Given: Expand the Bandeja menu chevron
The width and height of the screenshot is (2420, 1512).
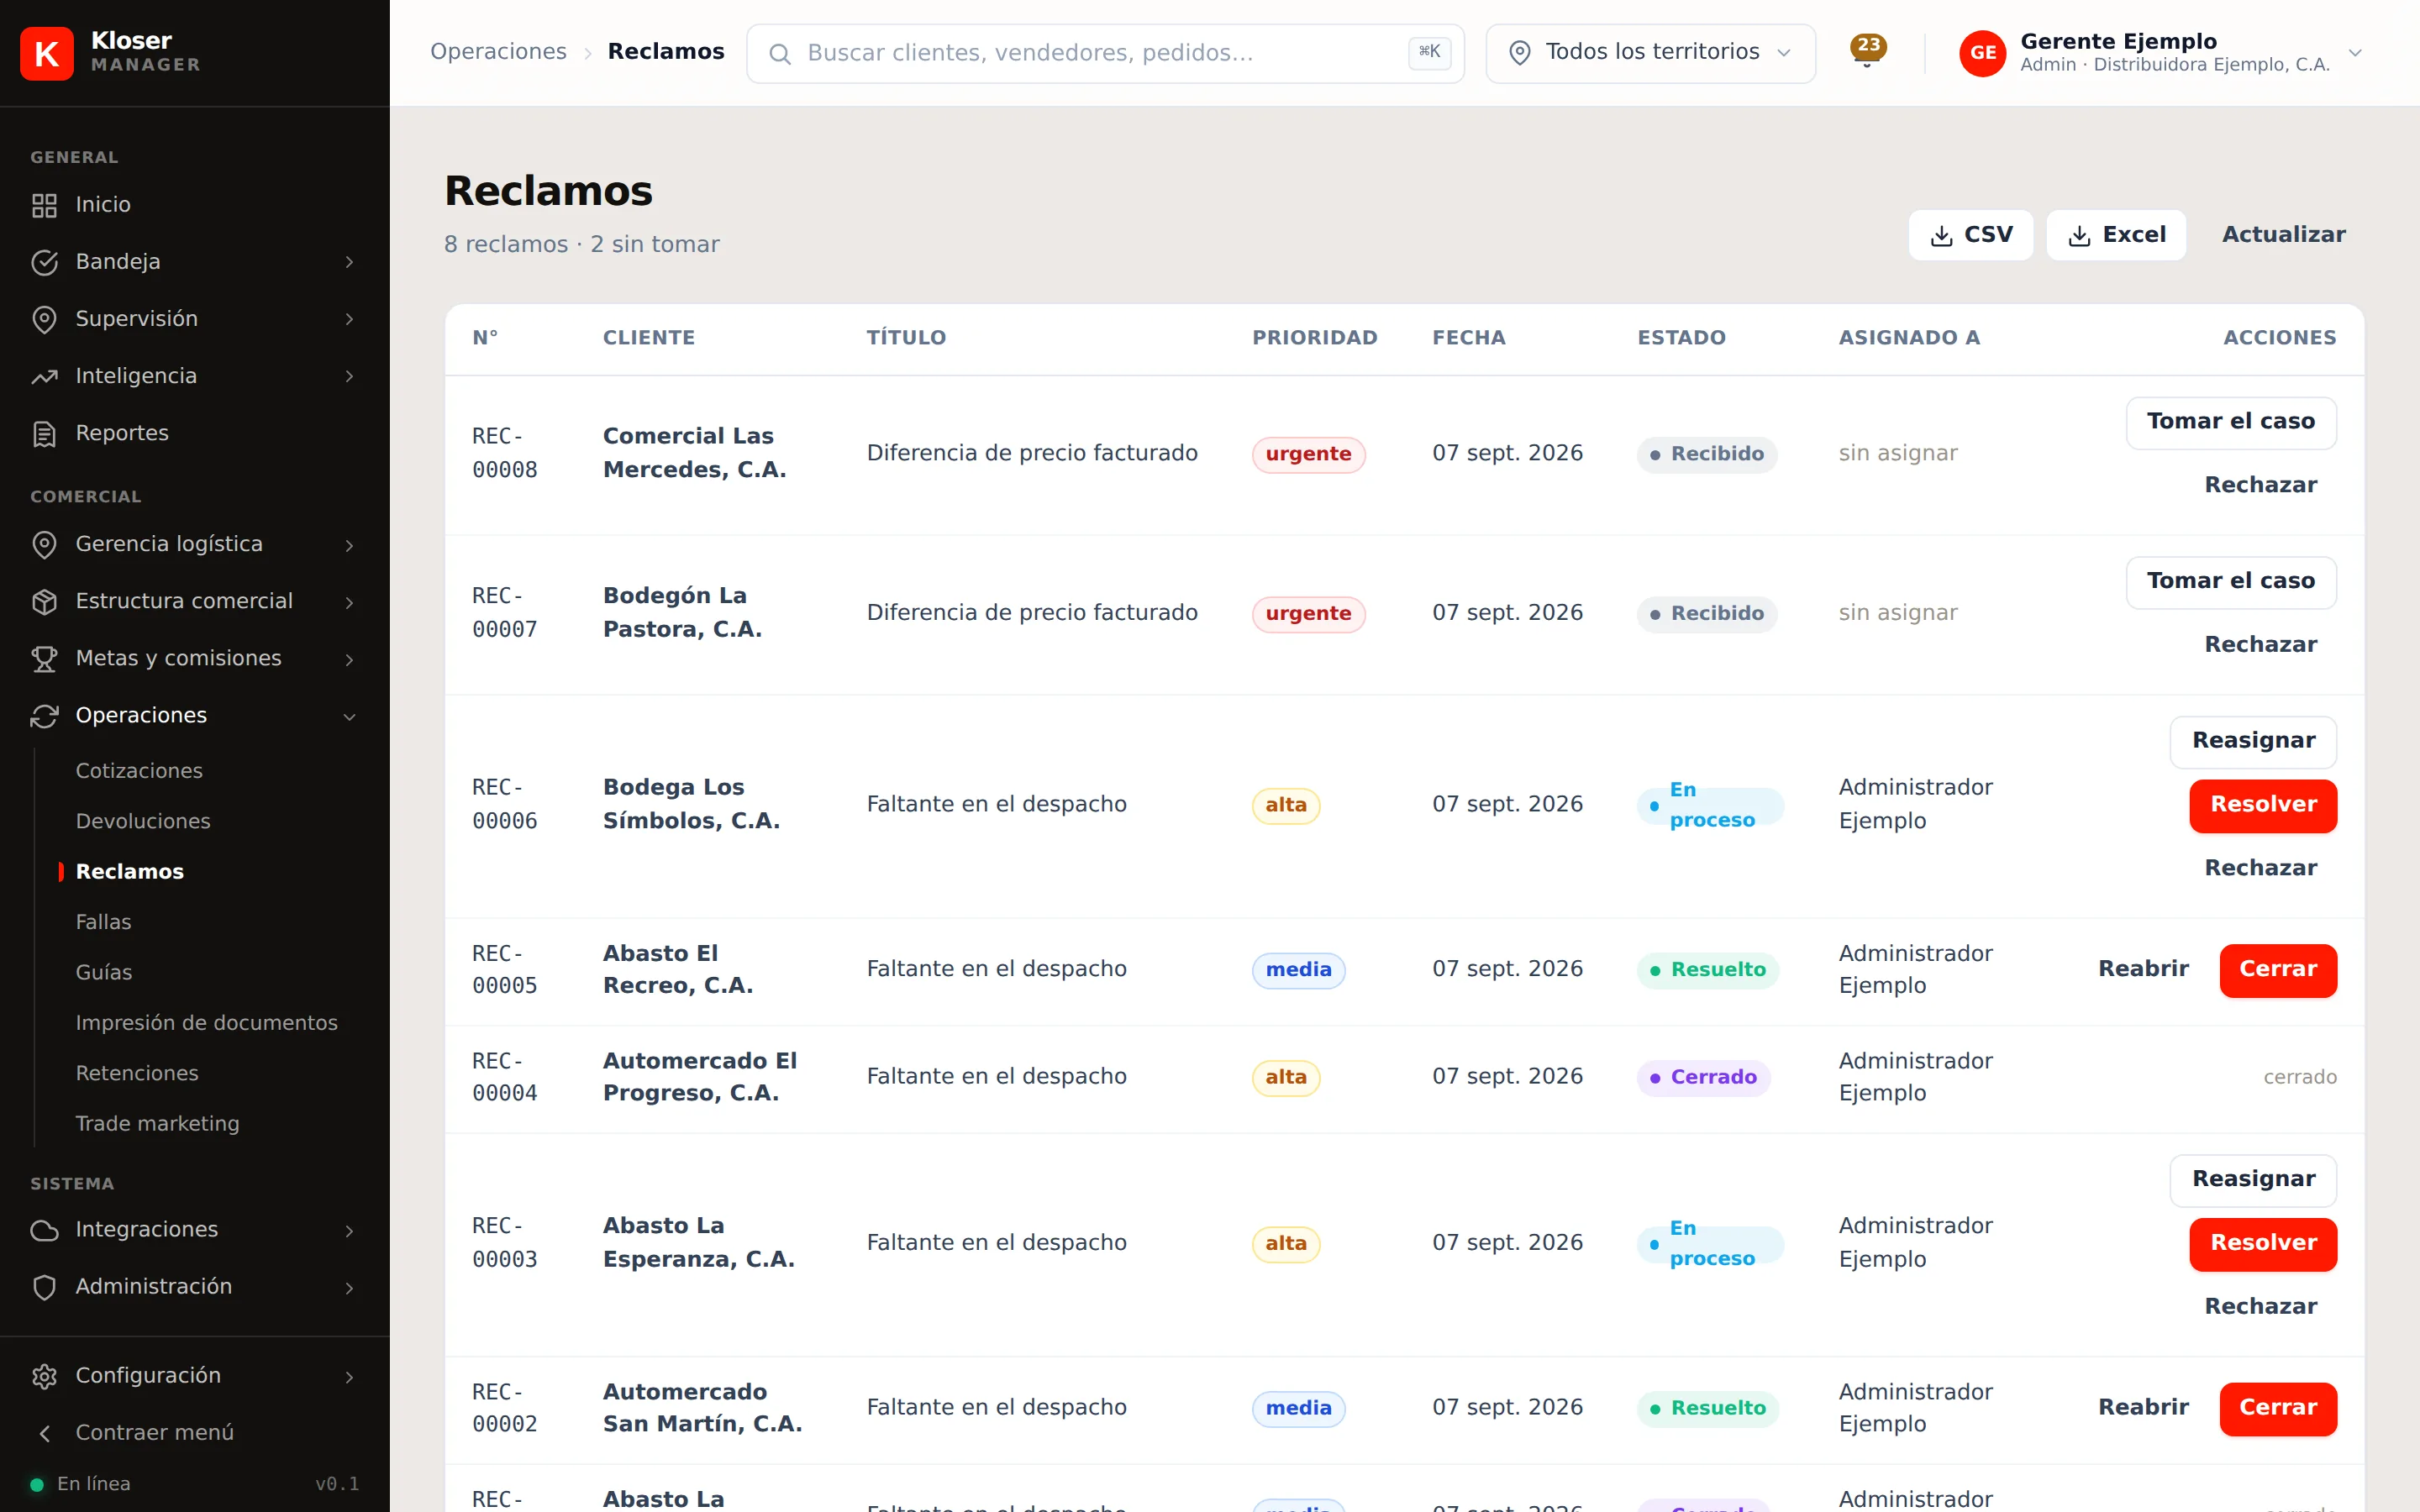Looking at the screenshot, I should [349, 262].
